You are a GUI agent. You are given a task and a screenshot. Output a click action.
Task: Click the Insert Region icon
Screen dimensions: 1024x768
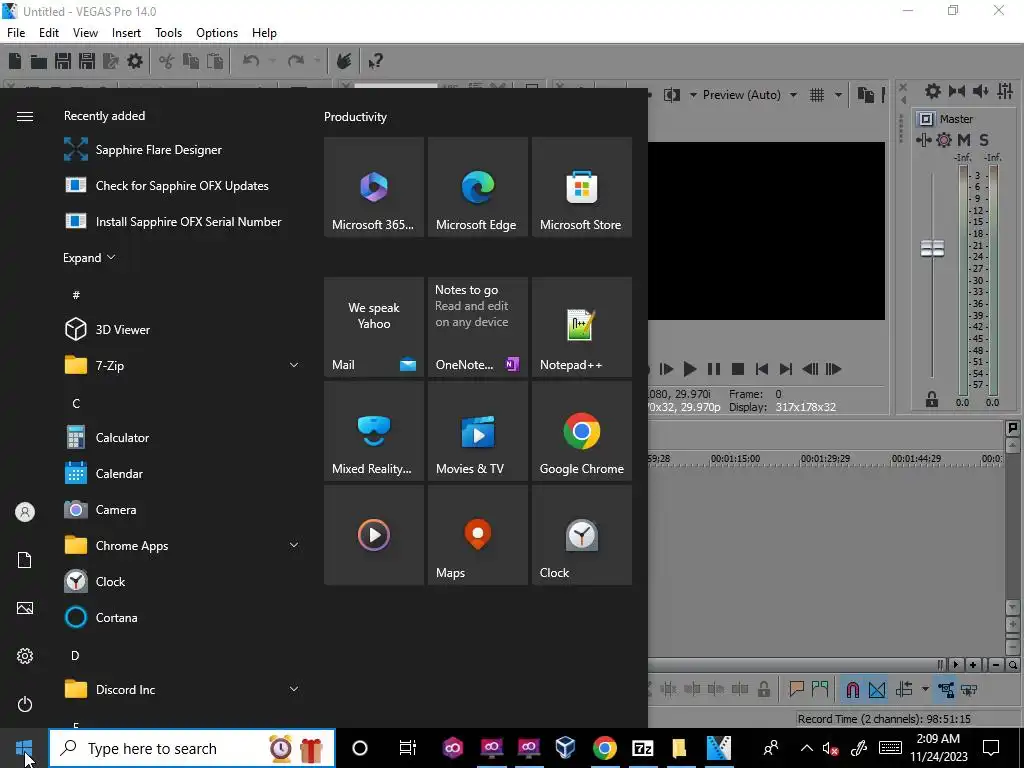[x=820, y=689]
